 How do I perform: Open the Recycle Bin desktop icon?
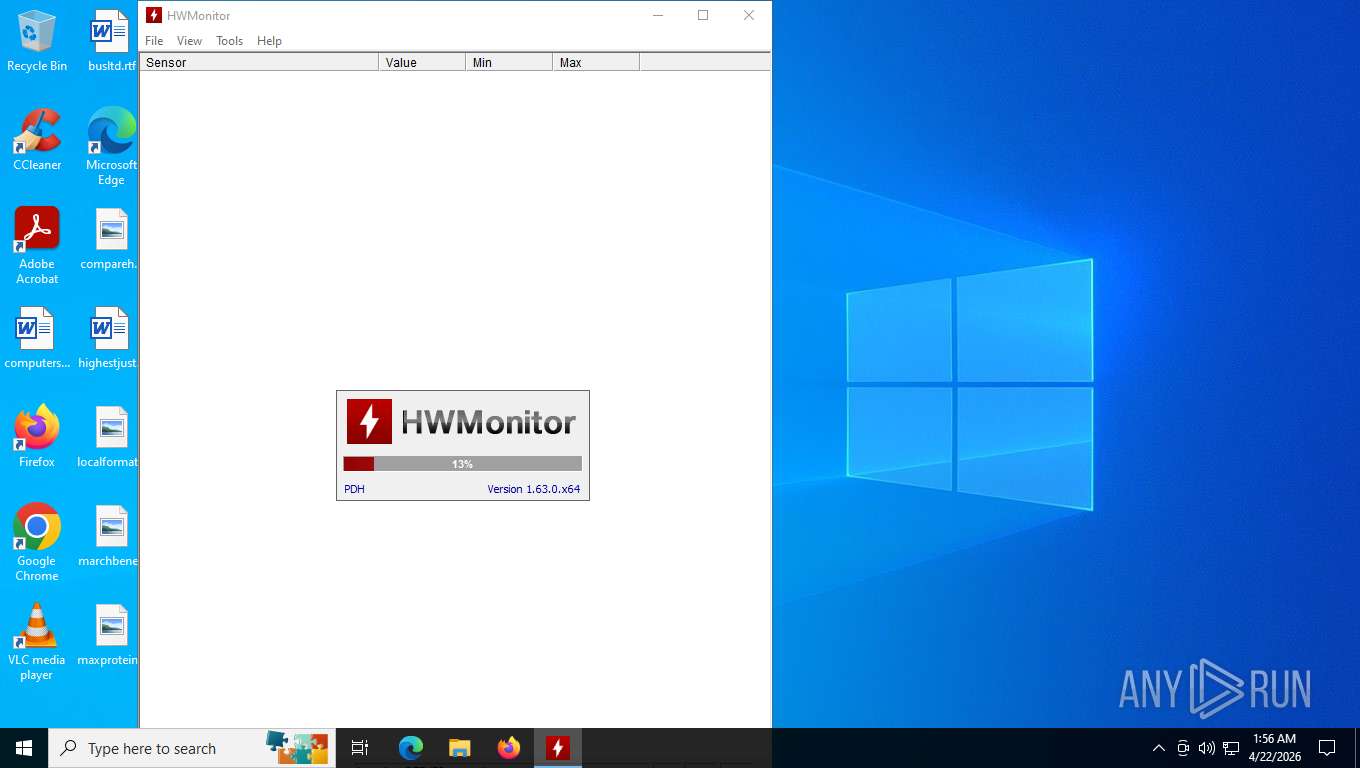click(x=37, y=41)
